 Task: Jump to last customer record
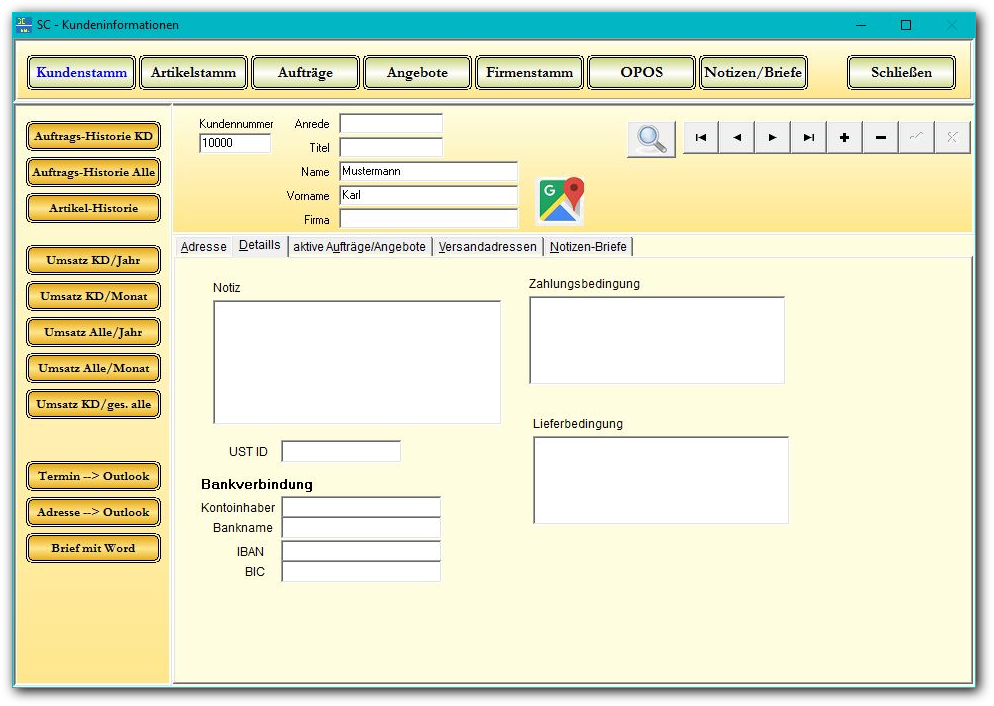[x=809, y=138]
